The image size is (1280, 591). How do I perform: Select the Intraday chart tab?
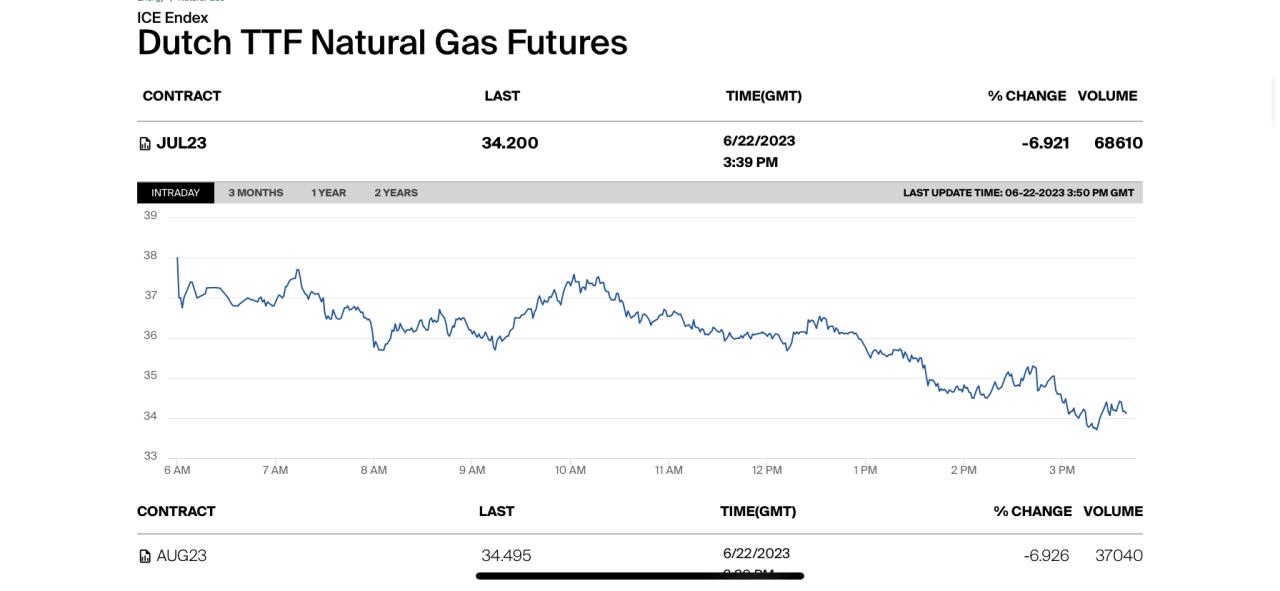175,193
